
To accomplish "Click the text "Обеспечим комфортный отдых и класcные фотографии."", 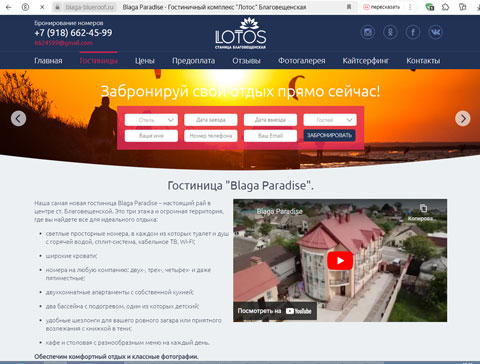I will [116, 356].
